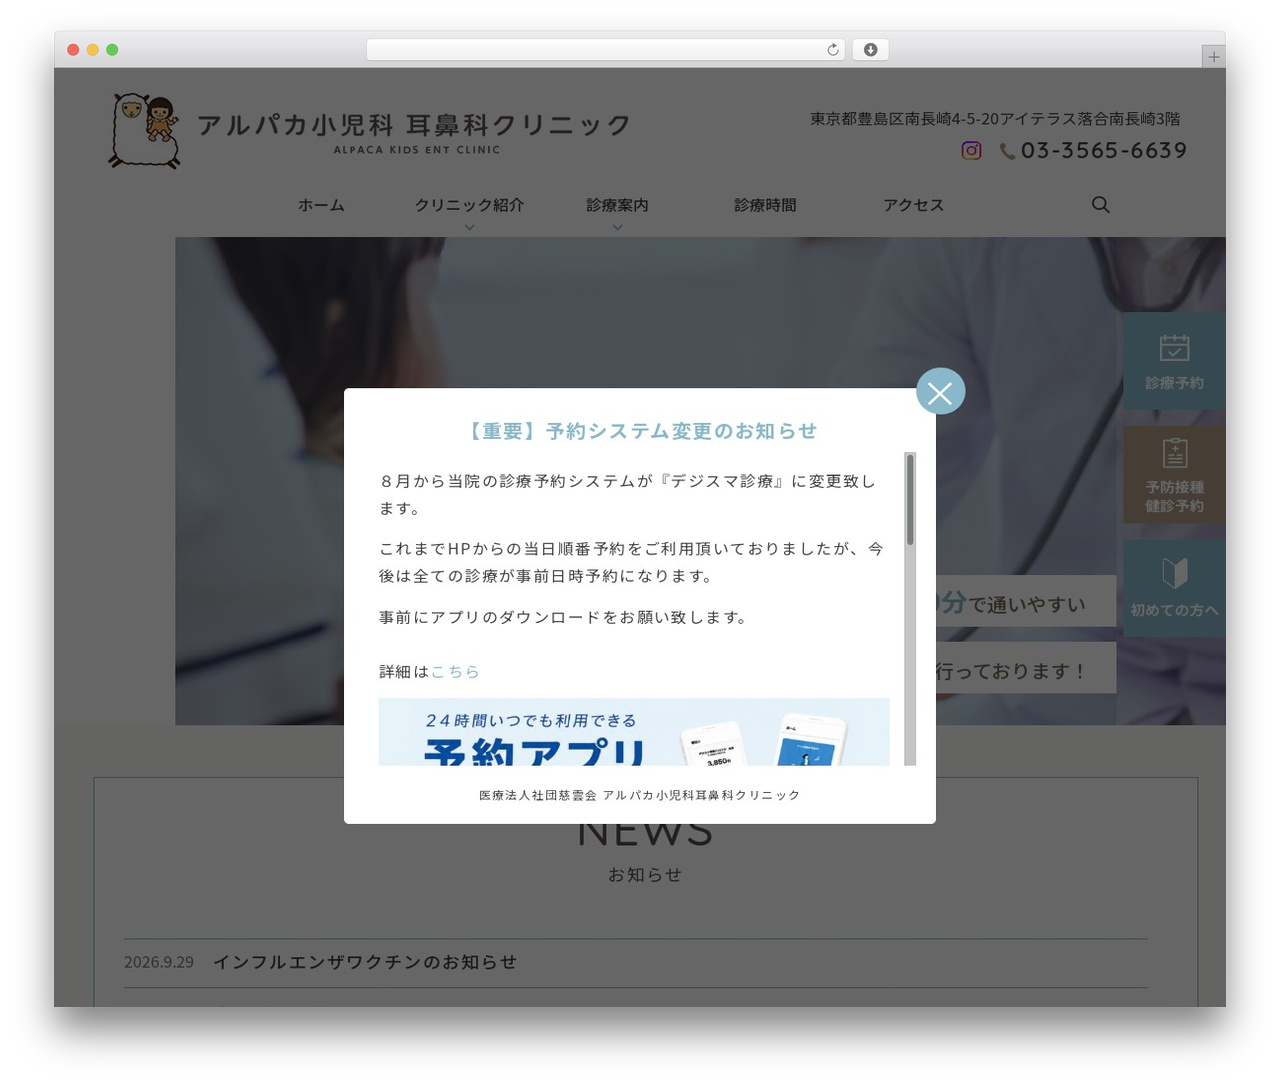Follow the こちら details link
This screenshot has width=1280, height=1084.
point(455,672)
